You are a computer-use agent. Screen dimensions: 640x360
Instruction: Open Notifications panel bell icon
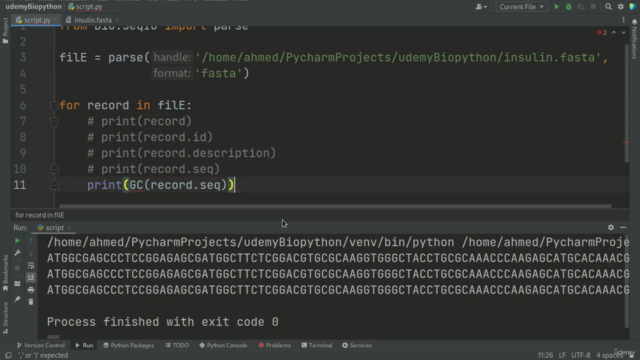(x=634, y=22)
